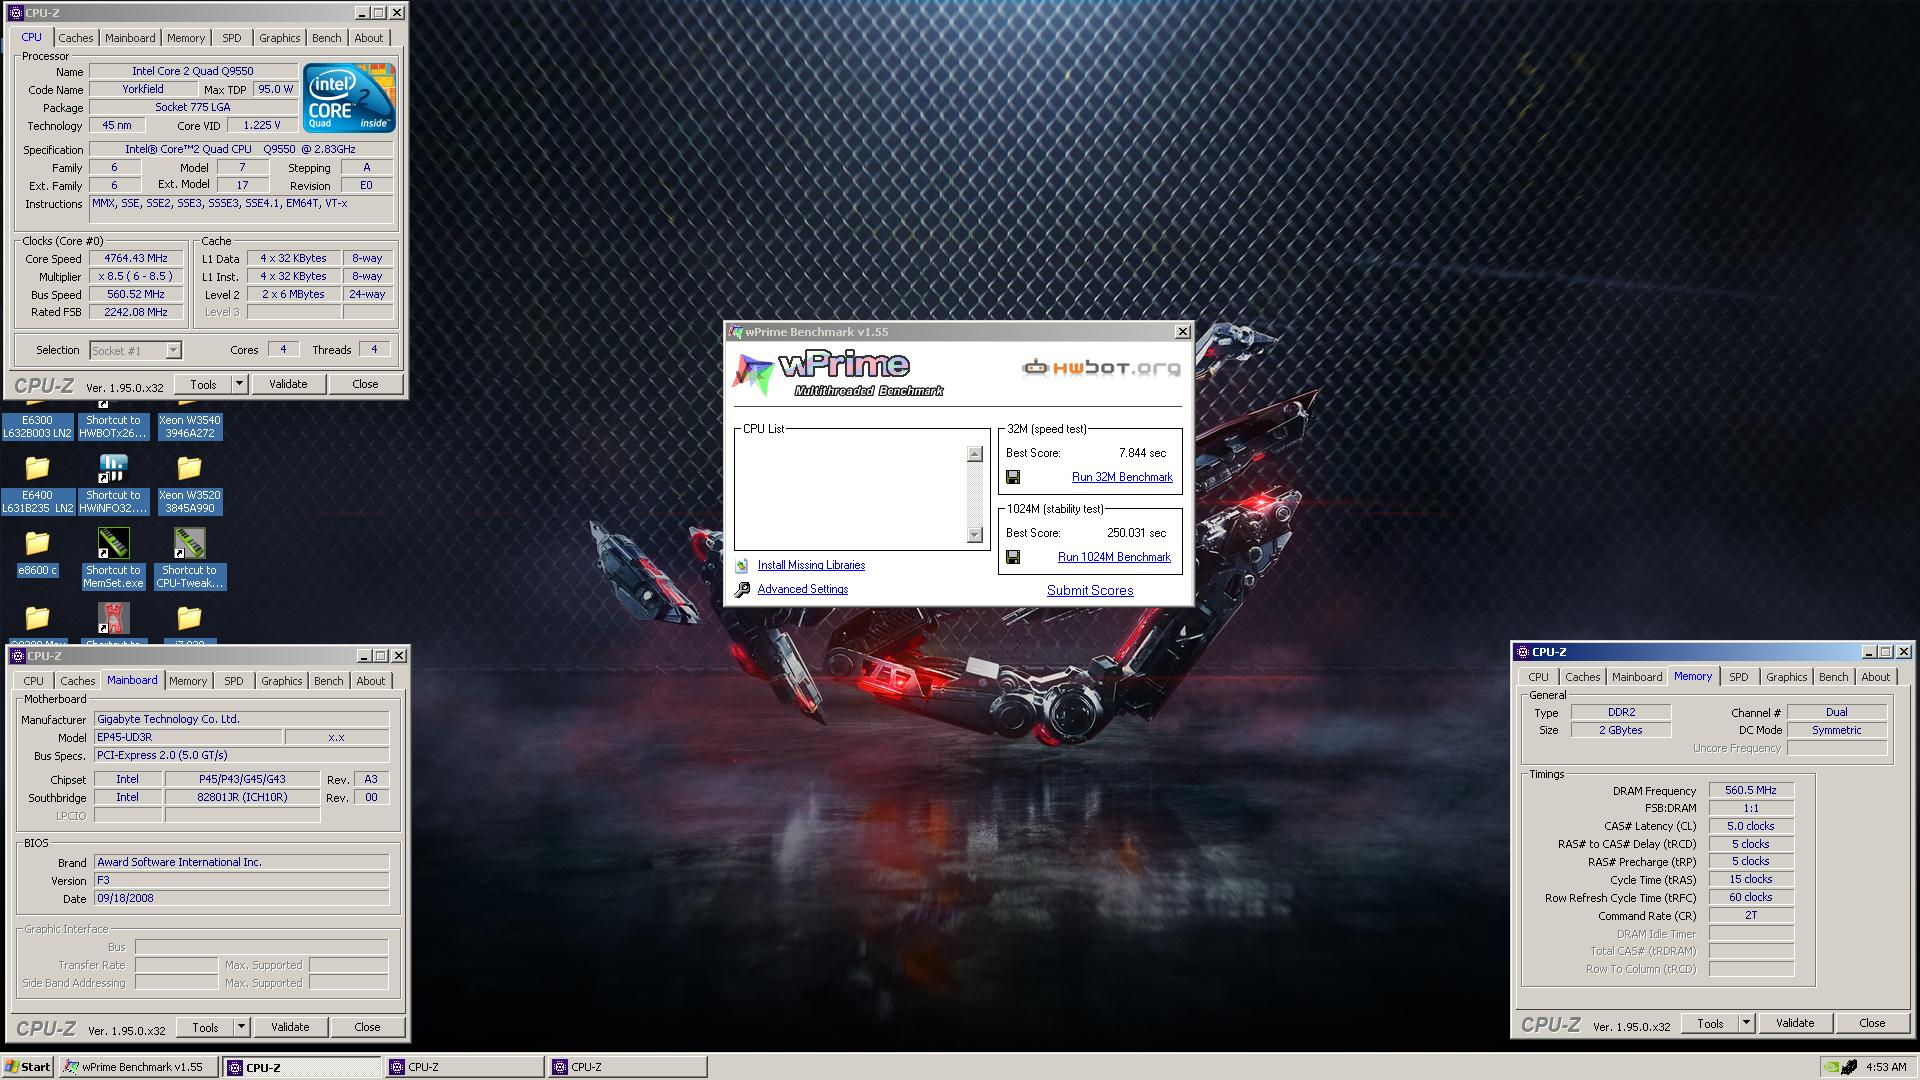Click Submit Scores link
1920x1080 pixels.
[x=1090, y=591]
